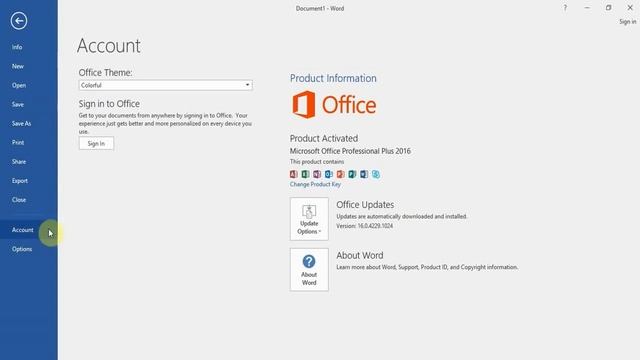Screen dimensions: 640x360
Task: Click the Excel app icon
Action: point(305,174)
